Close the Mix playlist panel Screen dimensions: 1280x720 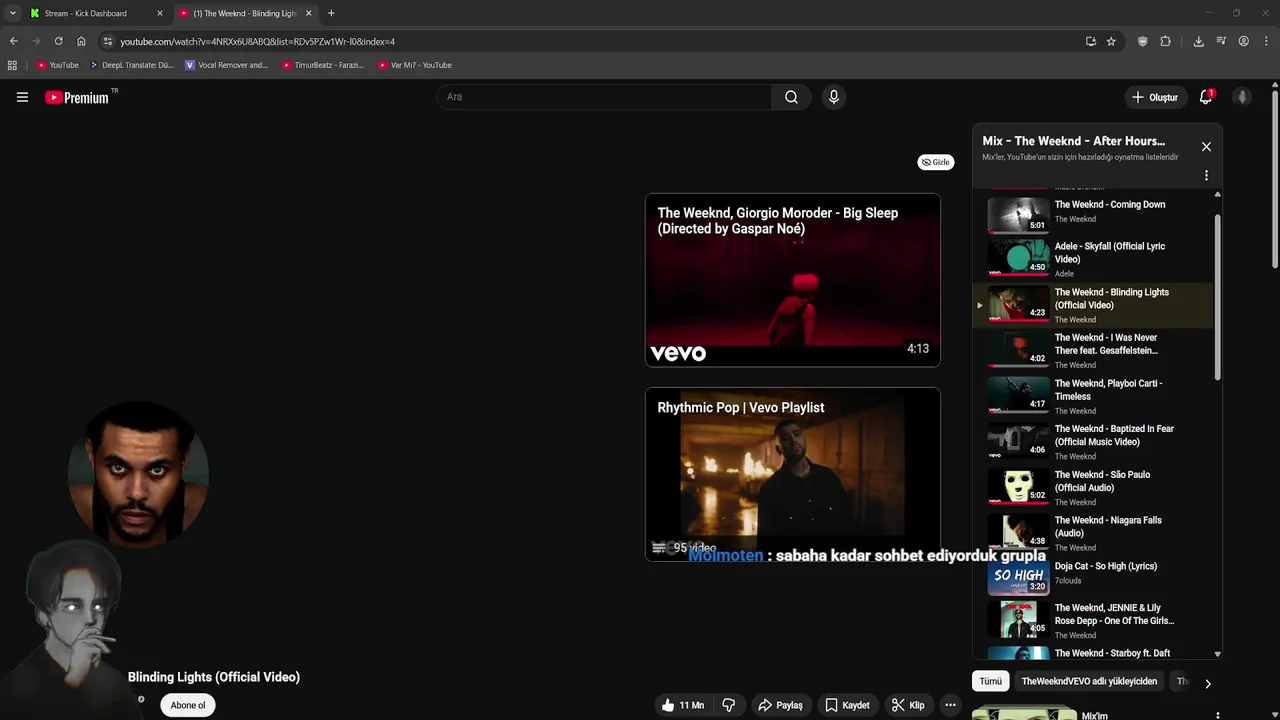(x=1206, y=147)
